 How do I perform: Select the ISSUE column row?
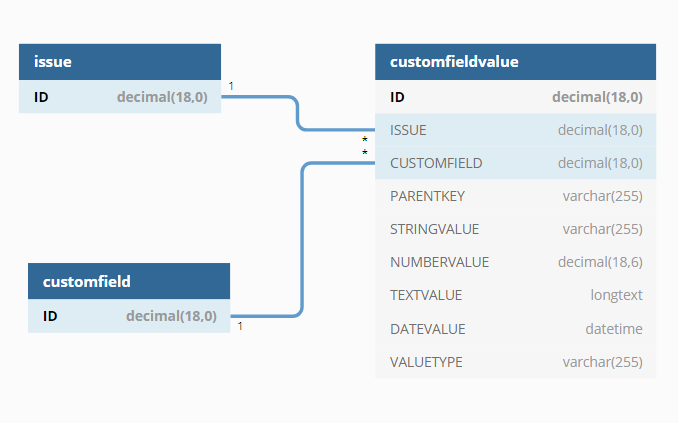tap(515, 130)
